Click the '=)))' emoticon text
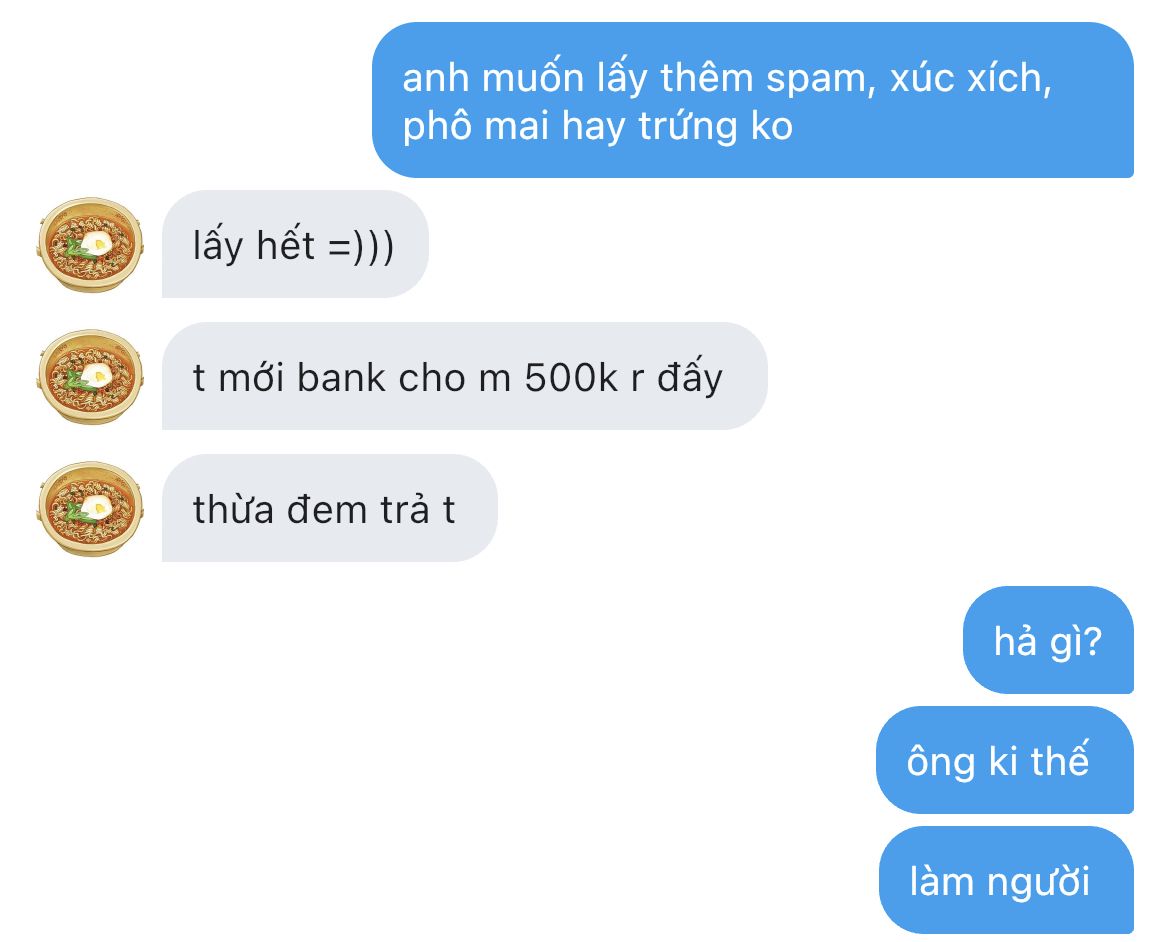Viewport: 1170px width, 942px height. [x=361, y=246]
